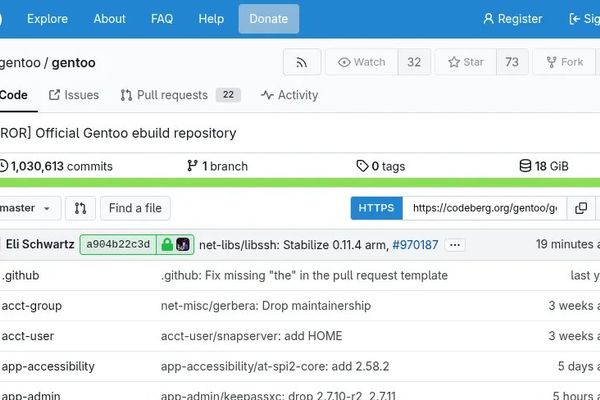Switch to the Issues tab

click(74, 95)
